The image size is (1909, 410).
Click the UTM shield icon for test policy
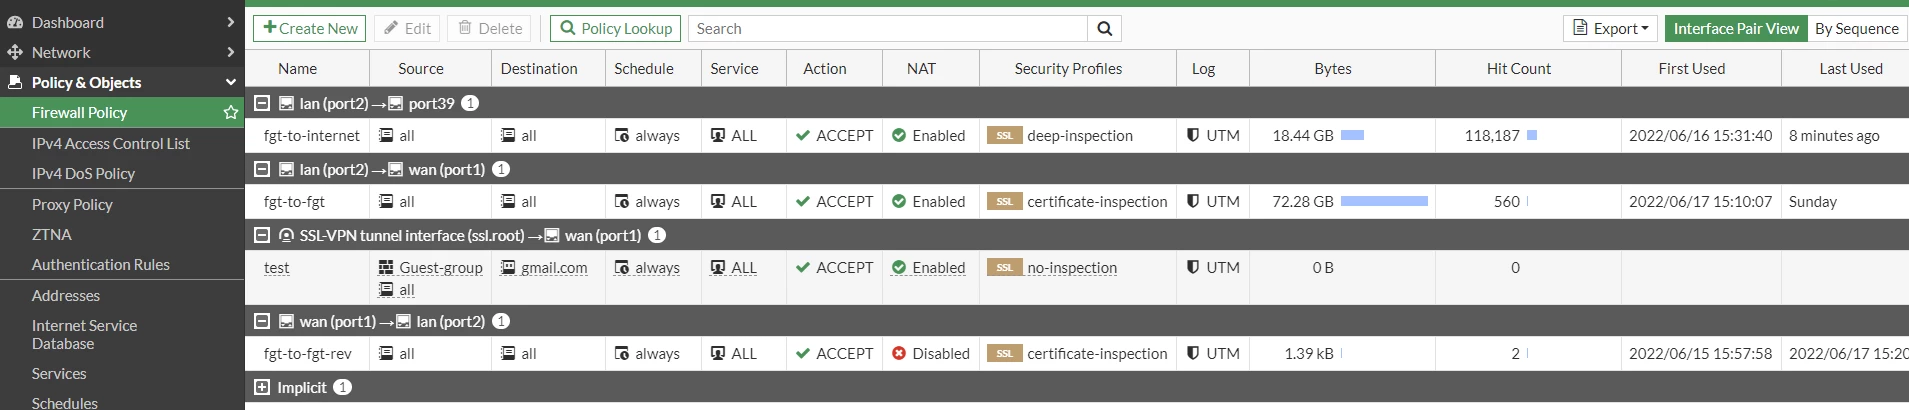[1193, 267]
